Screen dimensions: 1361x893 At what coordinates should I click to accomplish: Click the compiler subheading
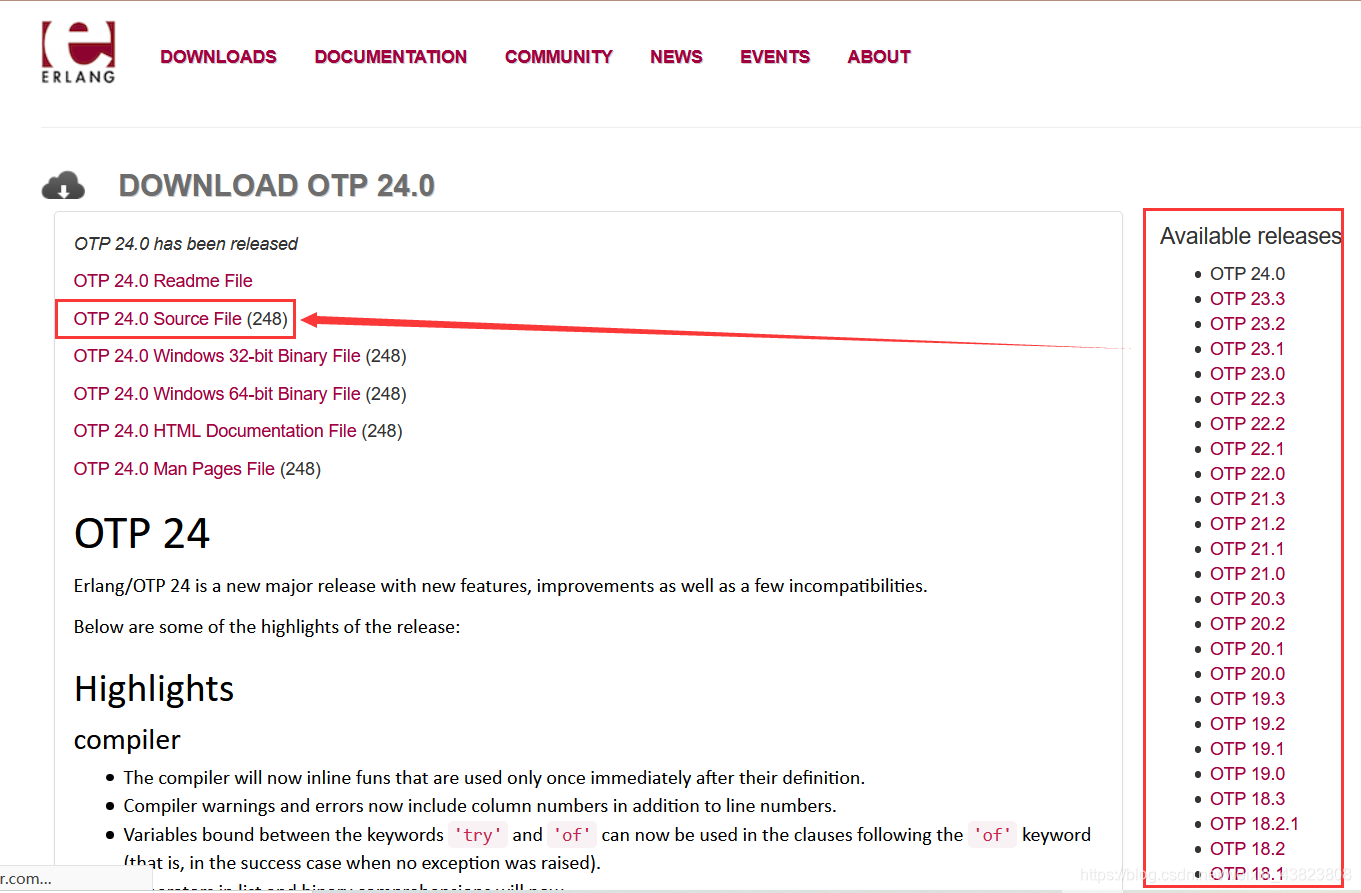click(x=127, y=740)
